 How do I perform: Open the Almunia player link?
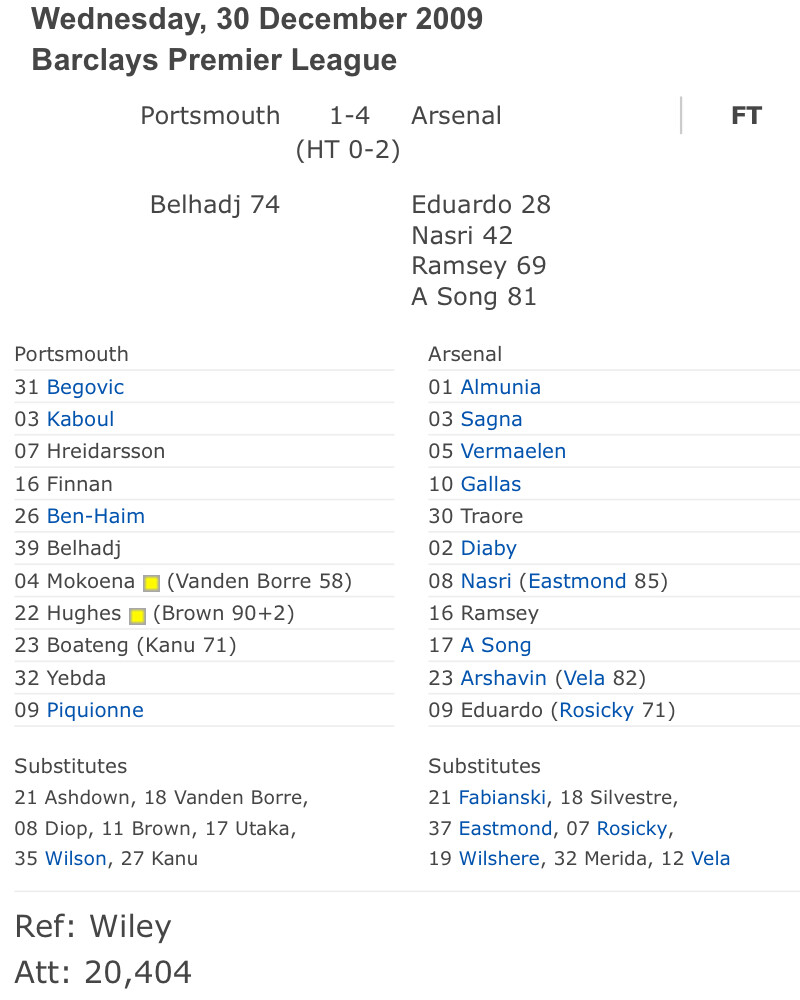(x=501, y=387)
